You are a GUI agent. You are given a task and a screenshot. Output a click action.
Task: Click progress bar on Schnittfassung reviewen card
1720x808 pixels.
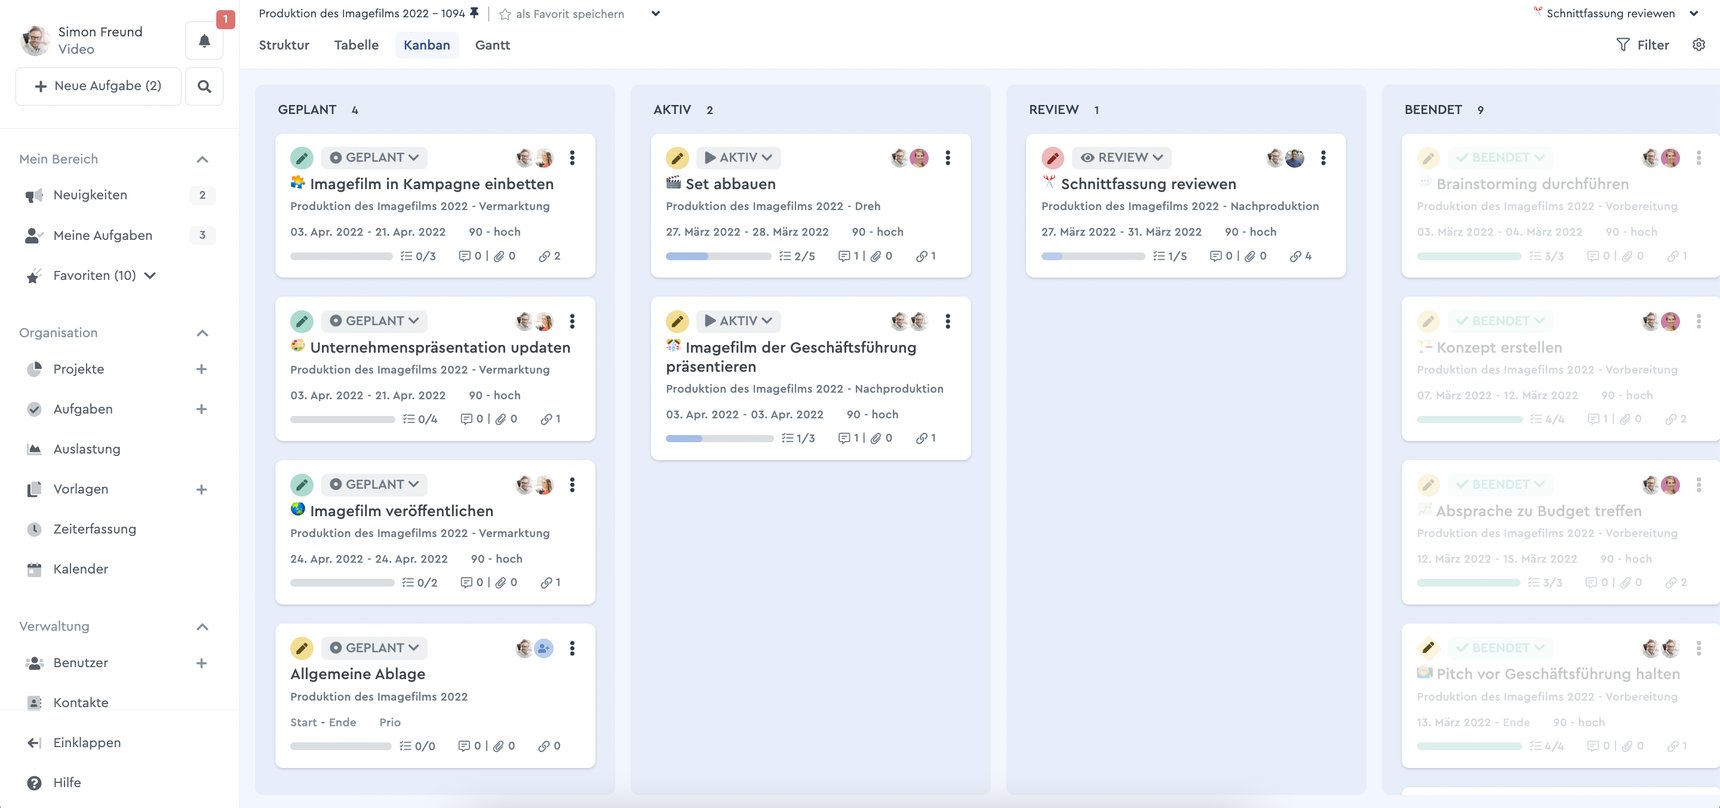pos(1093,256)
